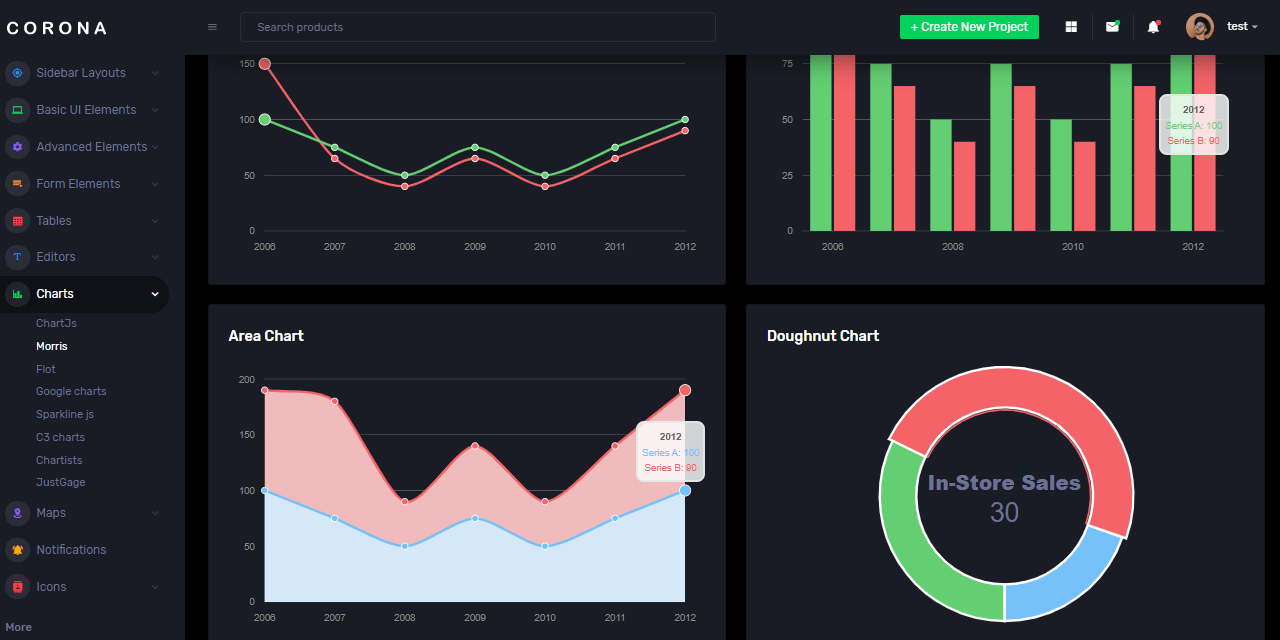Click the Doughnut Chart heading
This screenshot has height=640, width=1280.
pos(823,336)
